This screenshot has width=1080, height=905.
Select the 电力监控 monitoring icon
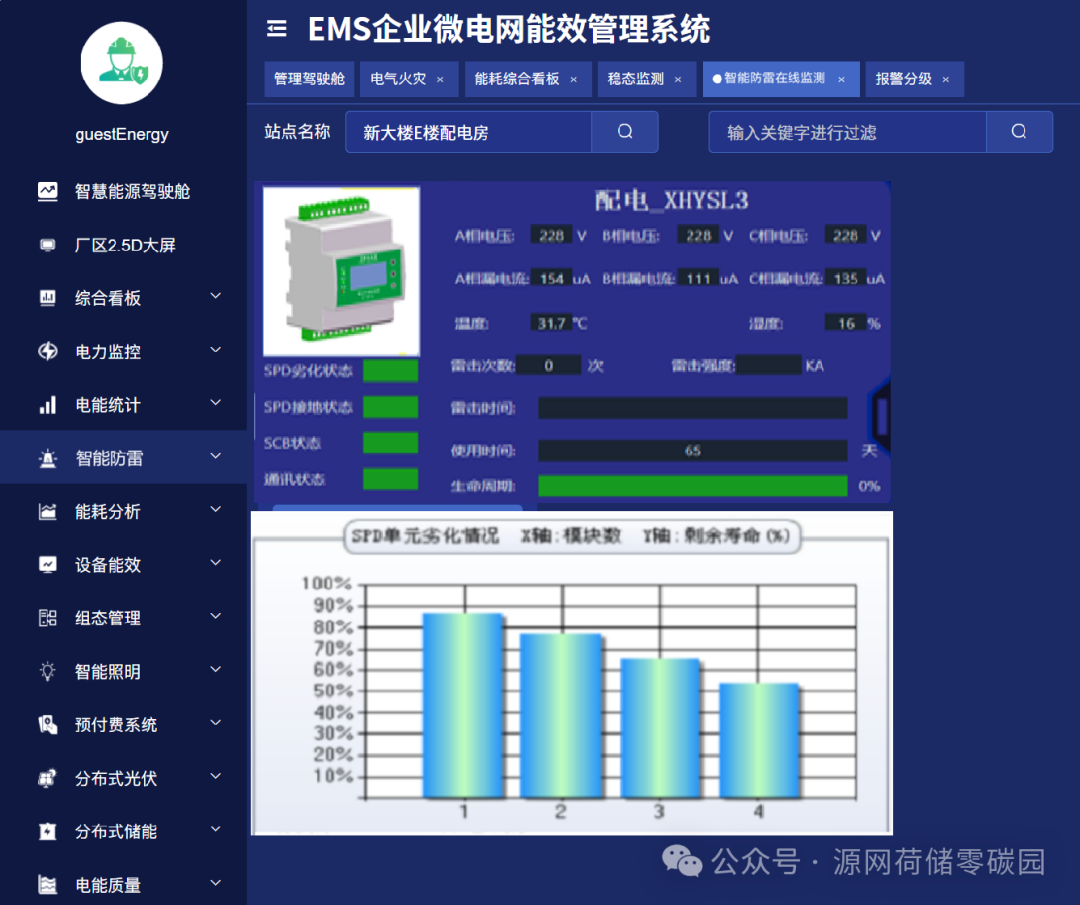pyautogui.click(x=46, y=351)
